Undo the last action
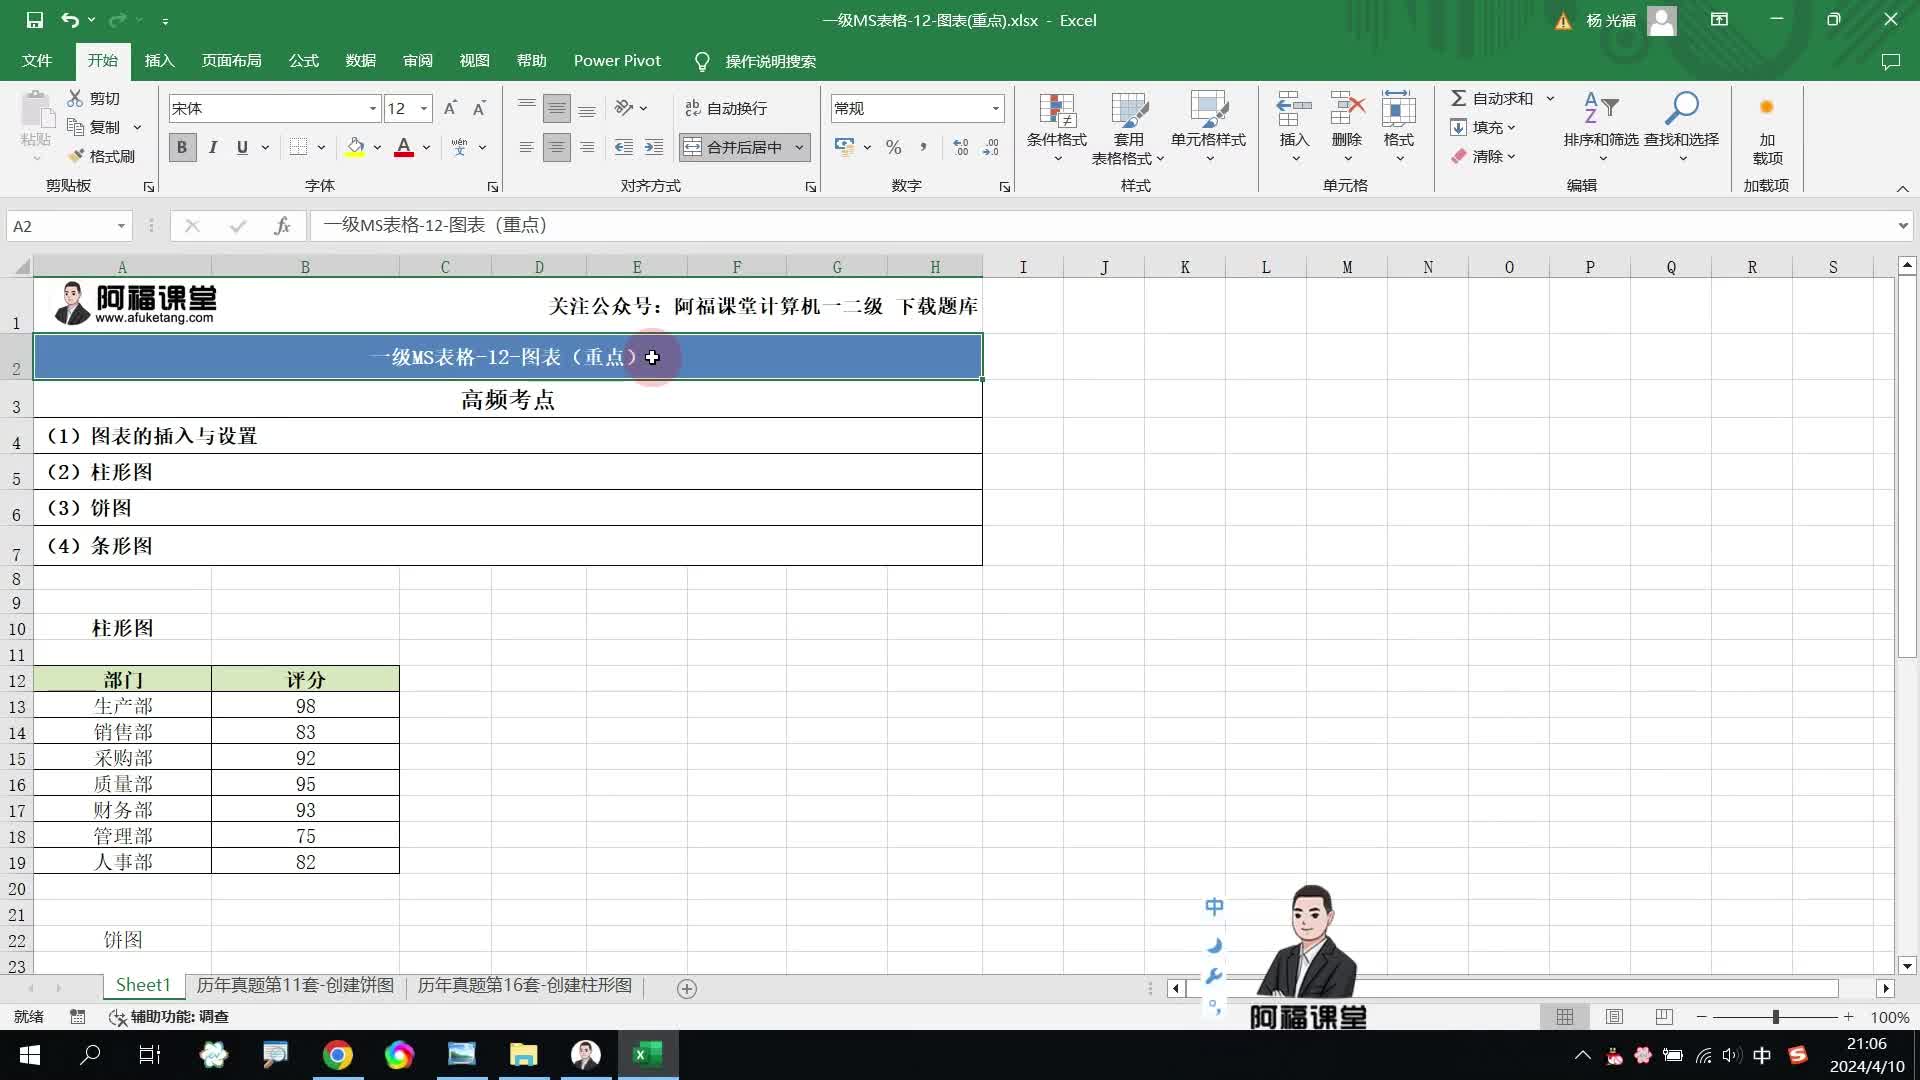 [69, 20]
